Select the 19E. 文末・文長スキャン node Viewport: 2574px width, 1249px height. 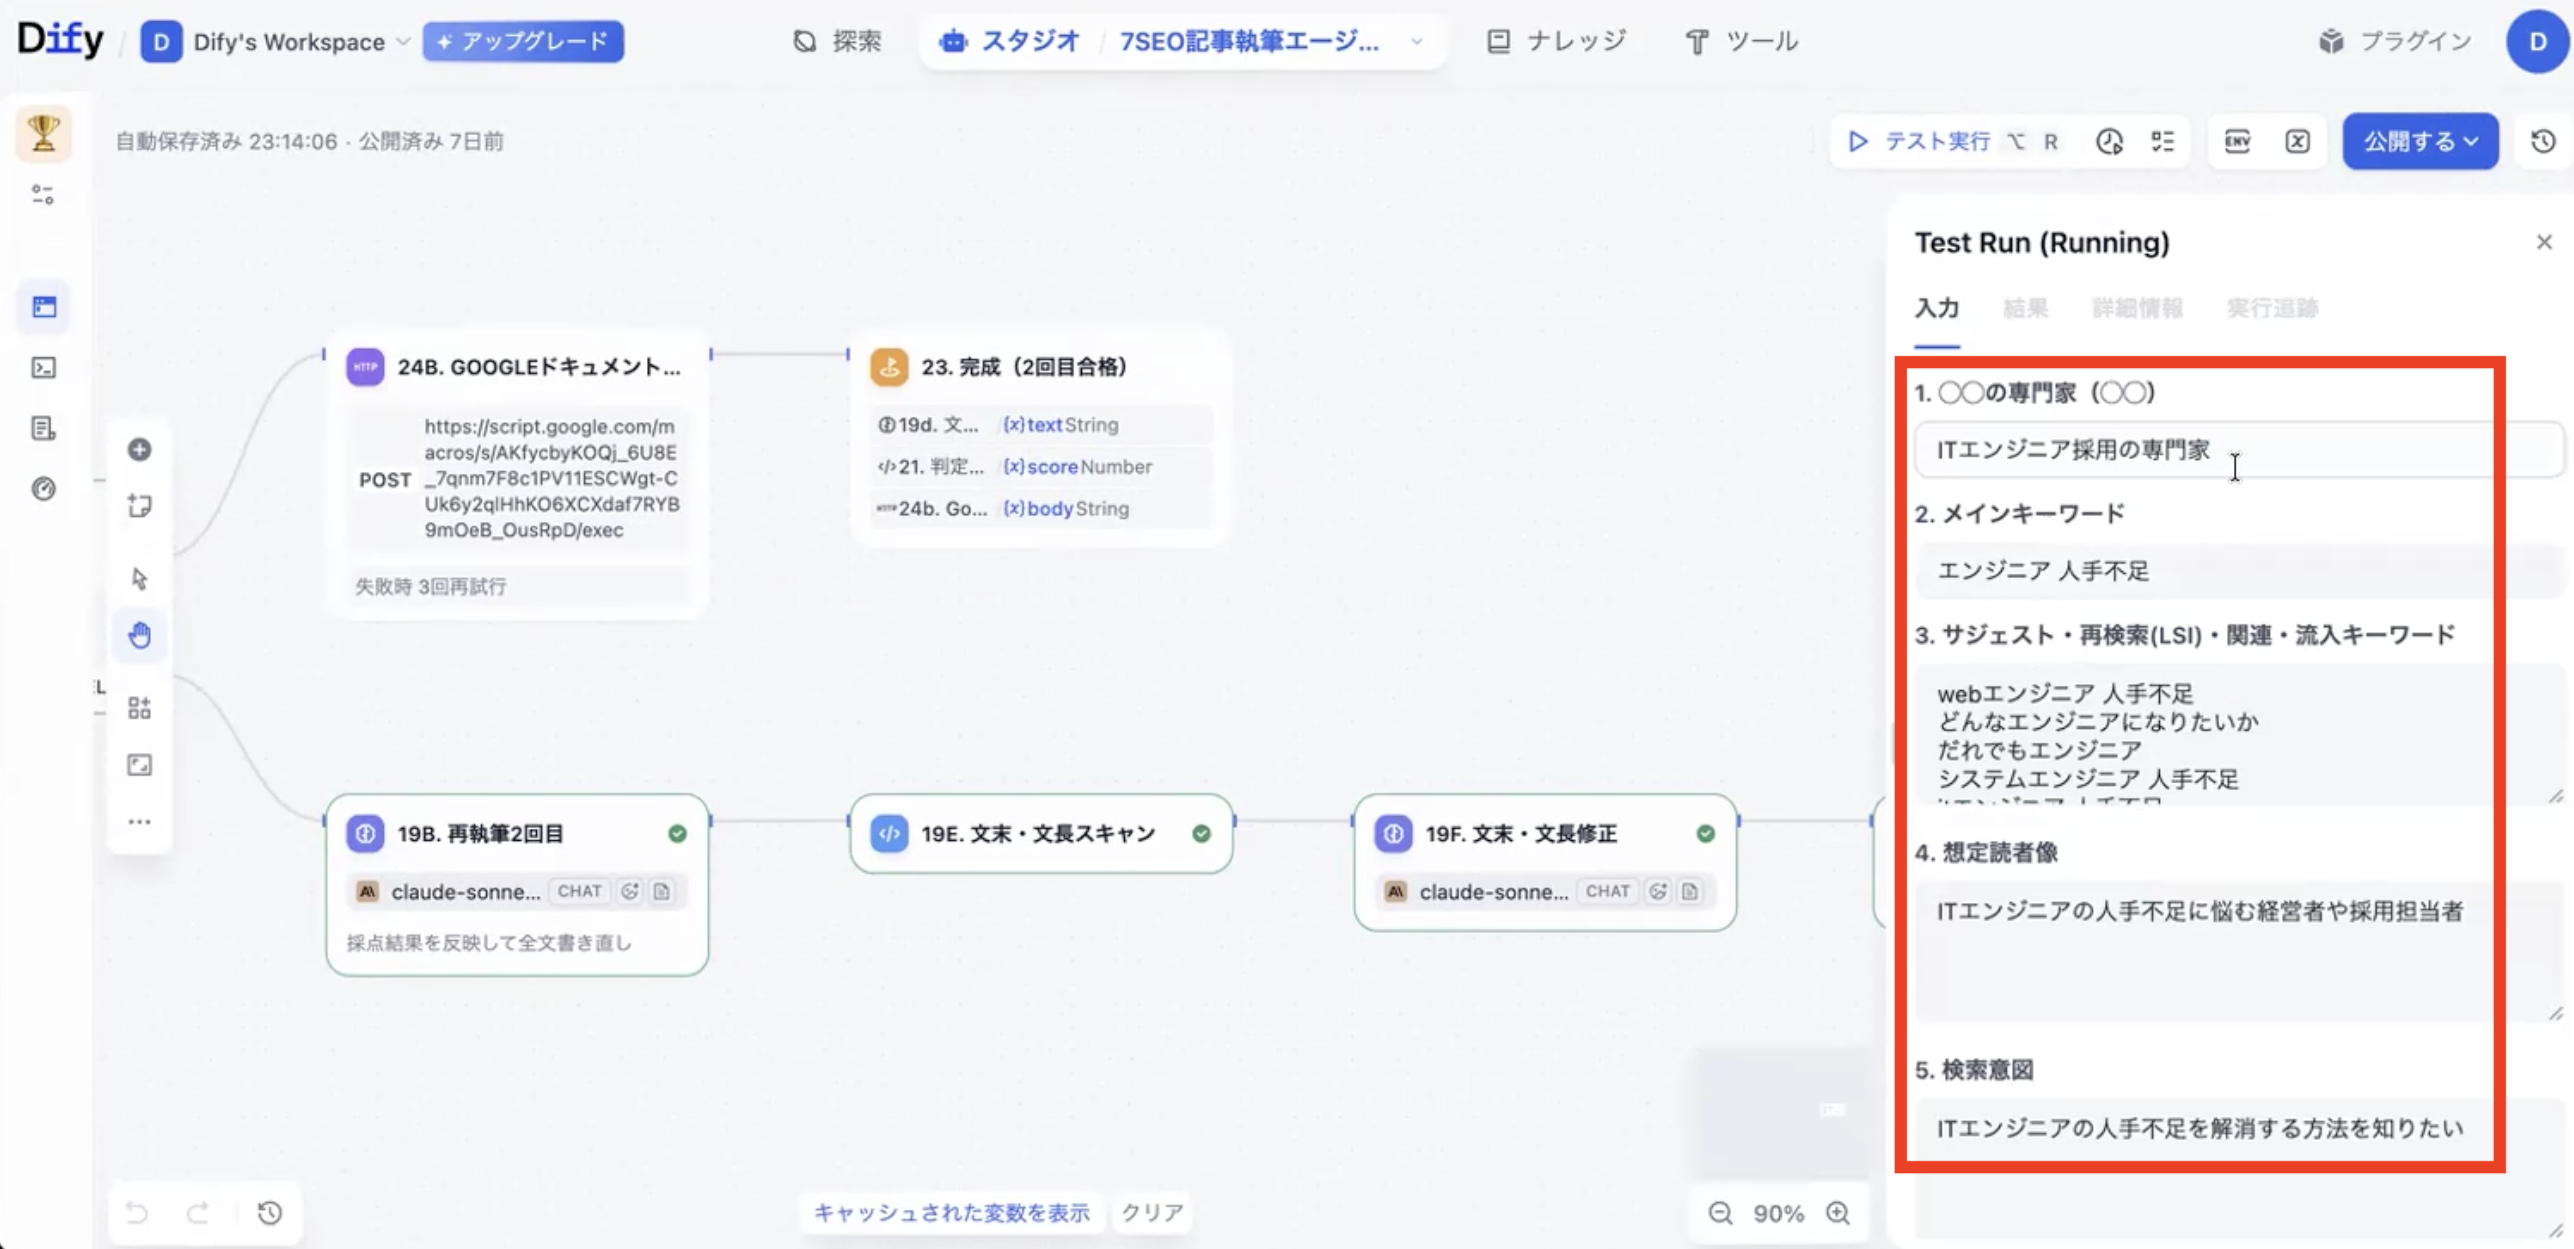click(1040, 833)
